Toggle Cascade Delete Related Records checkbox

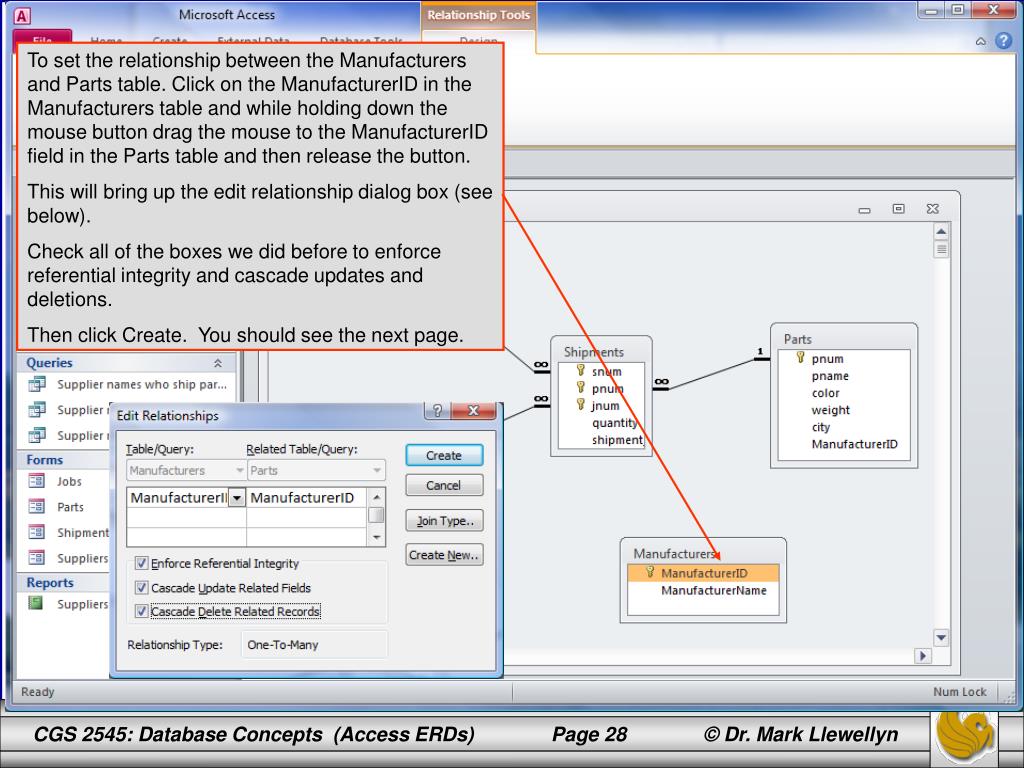coord(141,611)
